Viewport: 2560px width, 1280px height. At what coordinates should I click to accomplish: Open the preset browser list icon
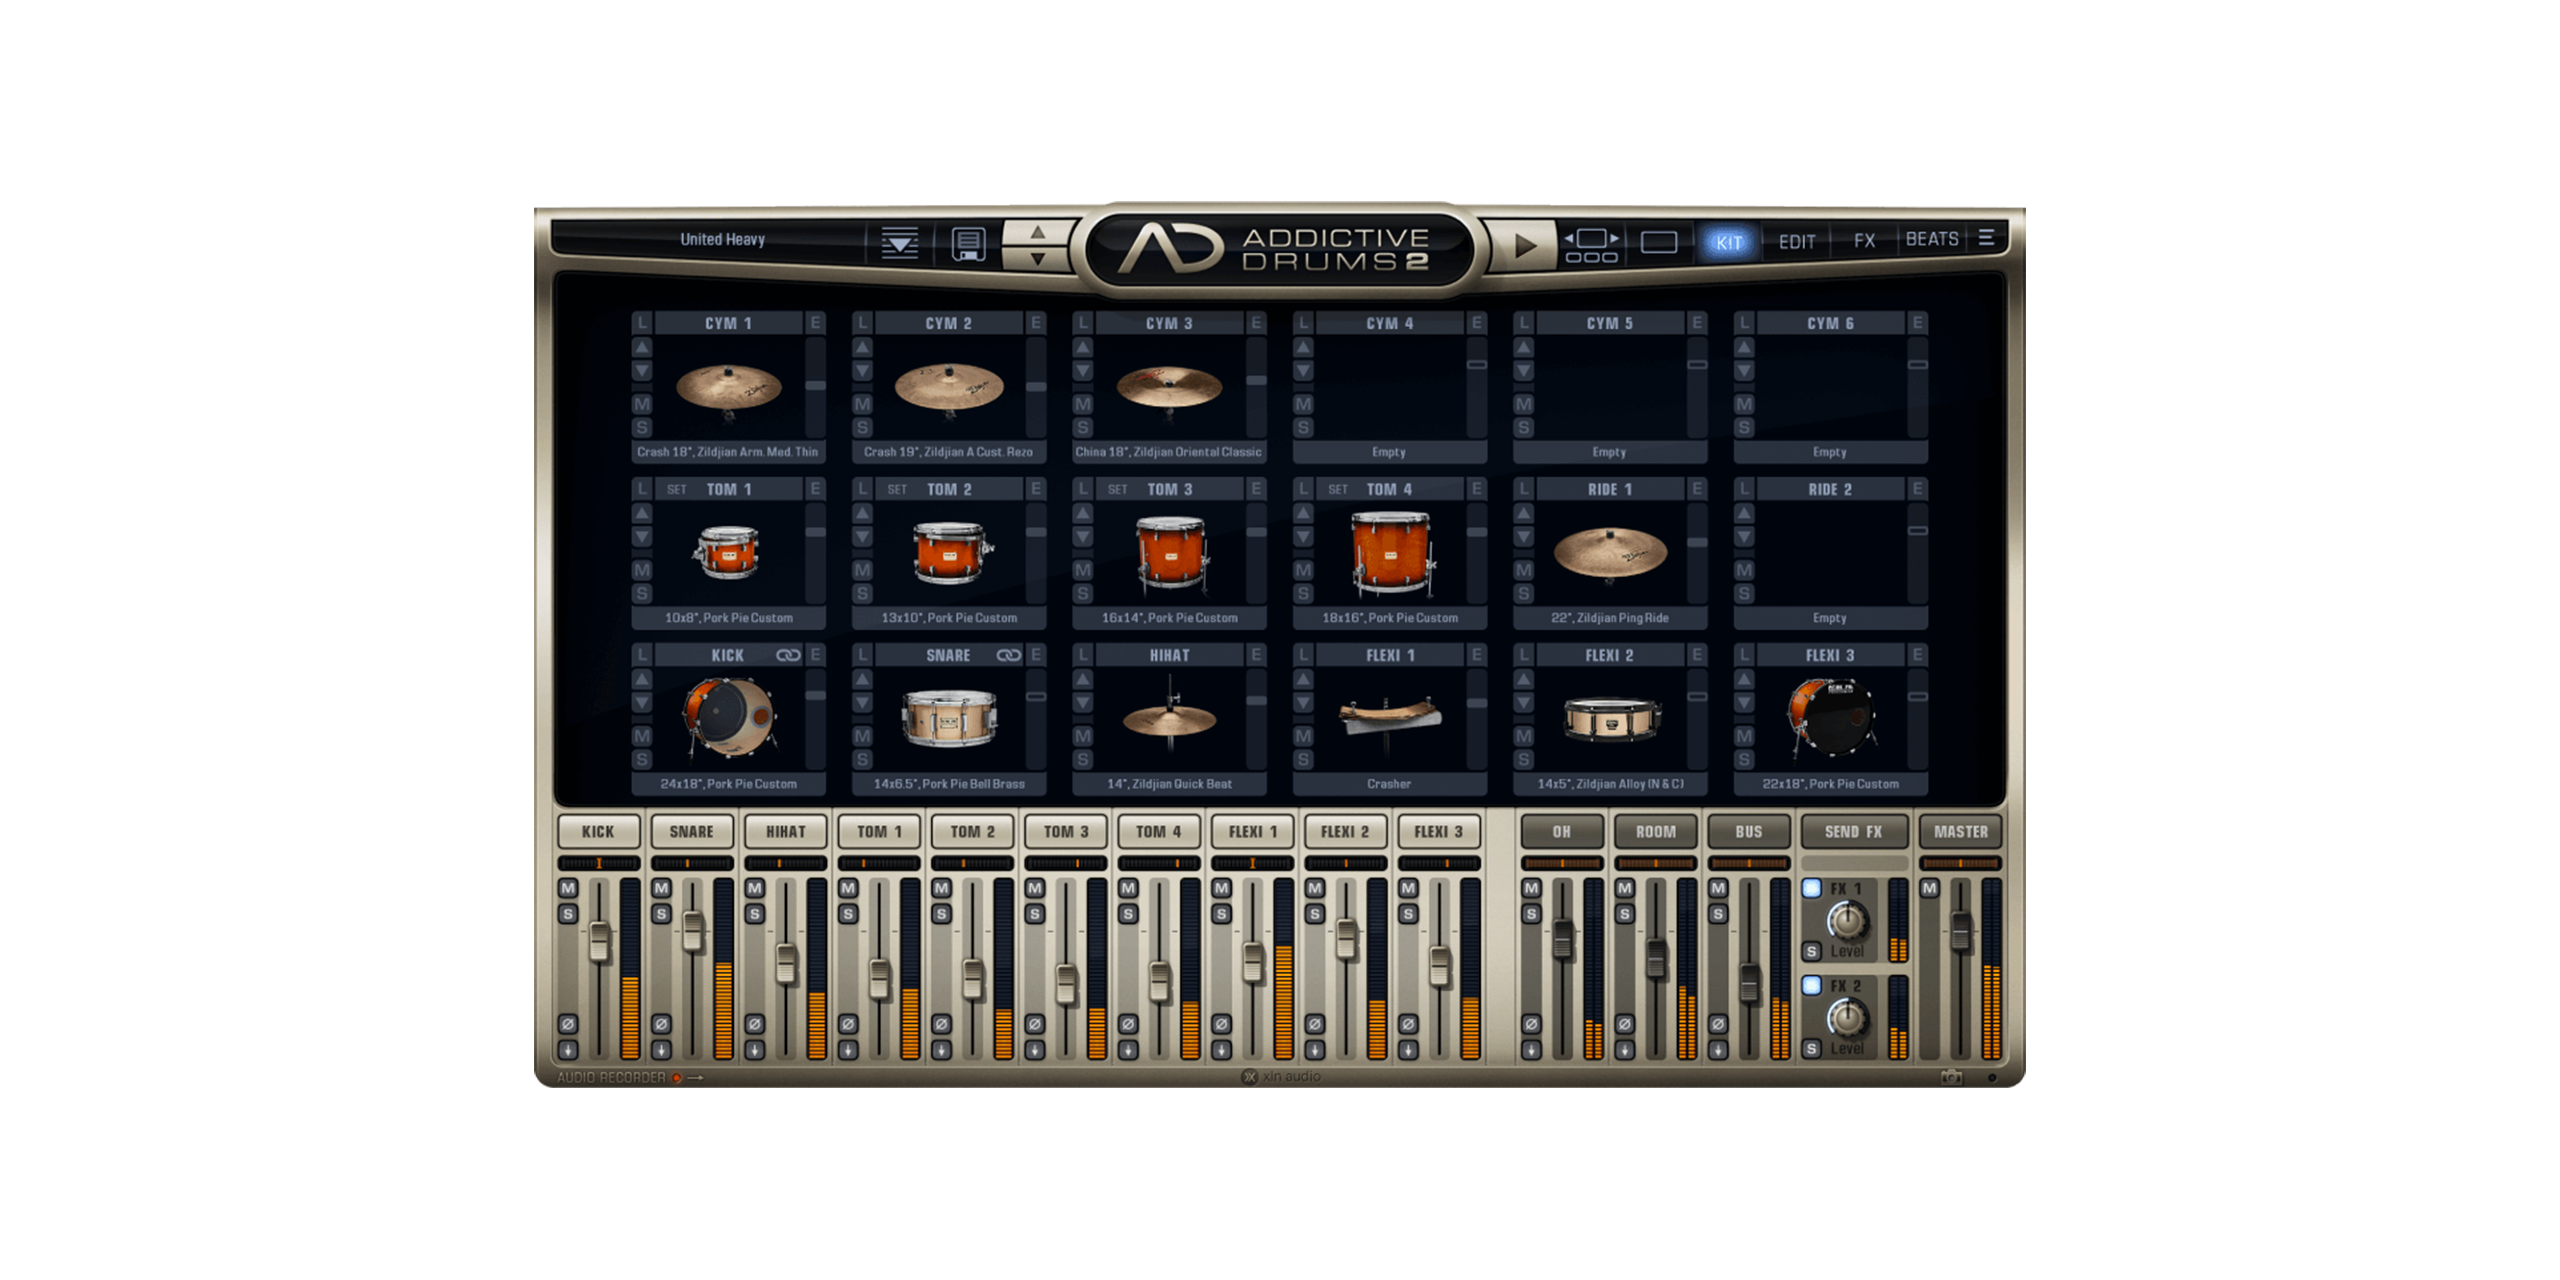pyautogui.click(x=899, y=242)
